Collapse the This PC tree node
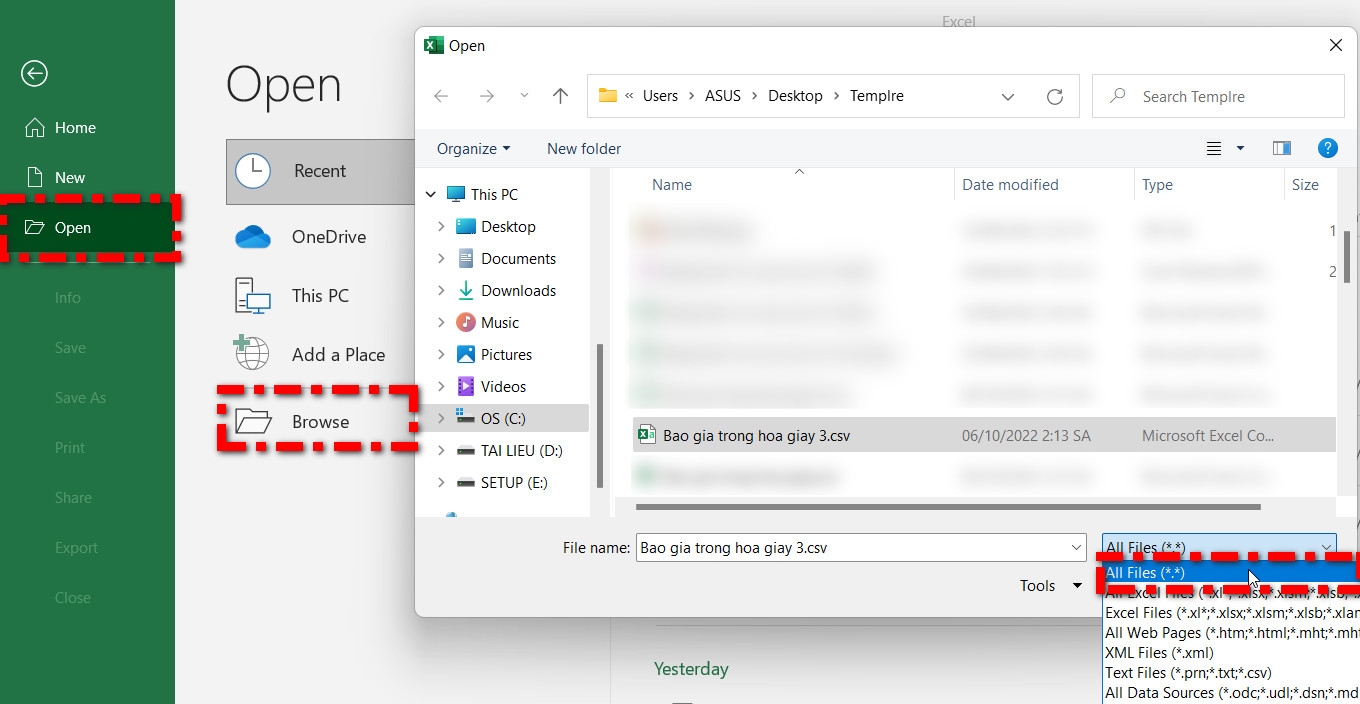The height and width of the screenshot is (704, 1360). [x=431, y=195]
